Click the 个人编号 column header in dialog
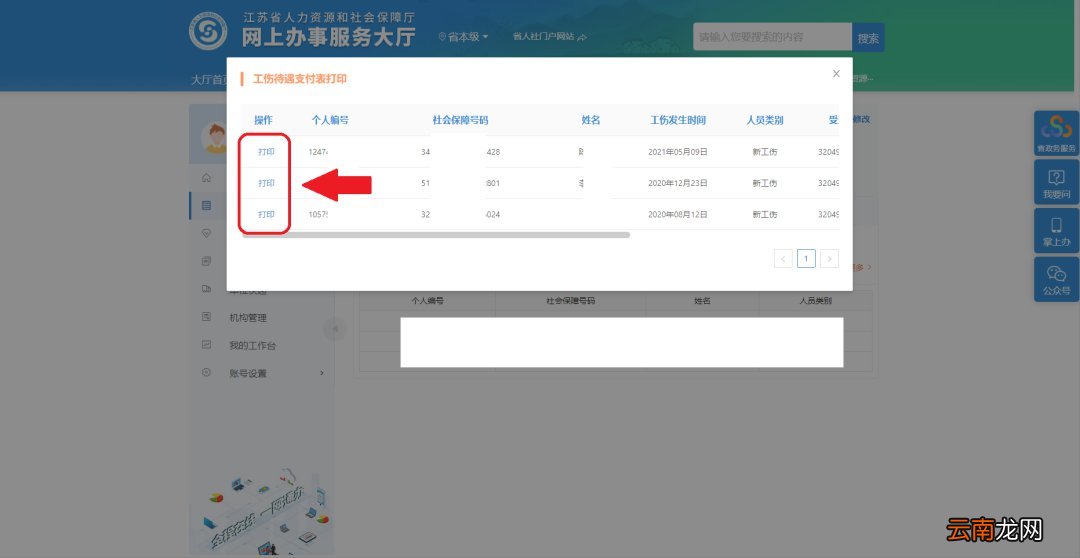The width and height of the screenshot is (1080, 558). click(x=330, y=120)
